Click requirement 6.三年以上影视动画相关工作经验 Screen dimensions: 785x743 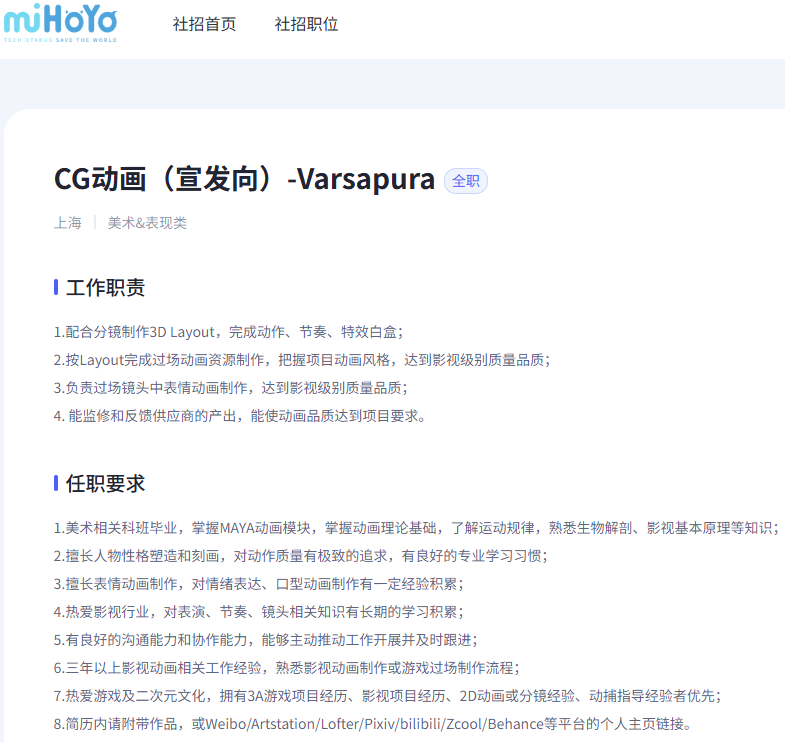[287, 668]
